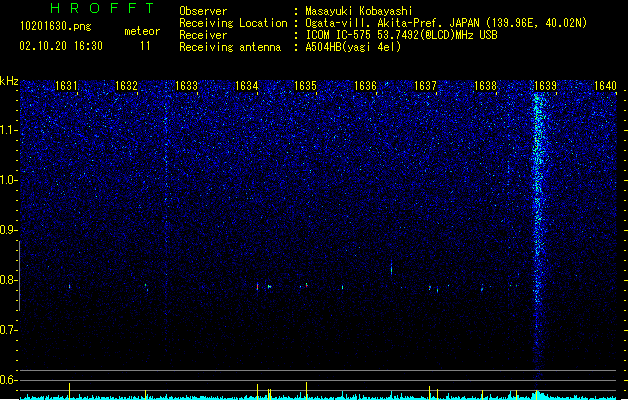Click the meteor label
This screenshot has width=629, height=400.
142,31
